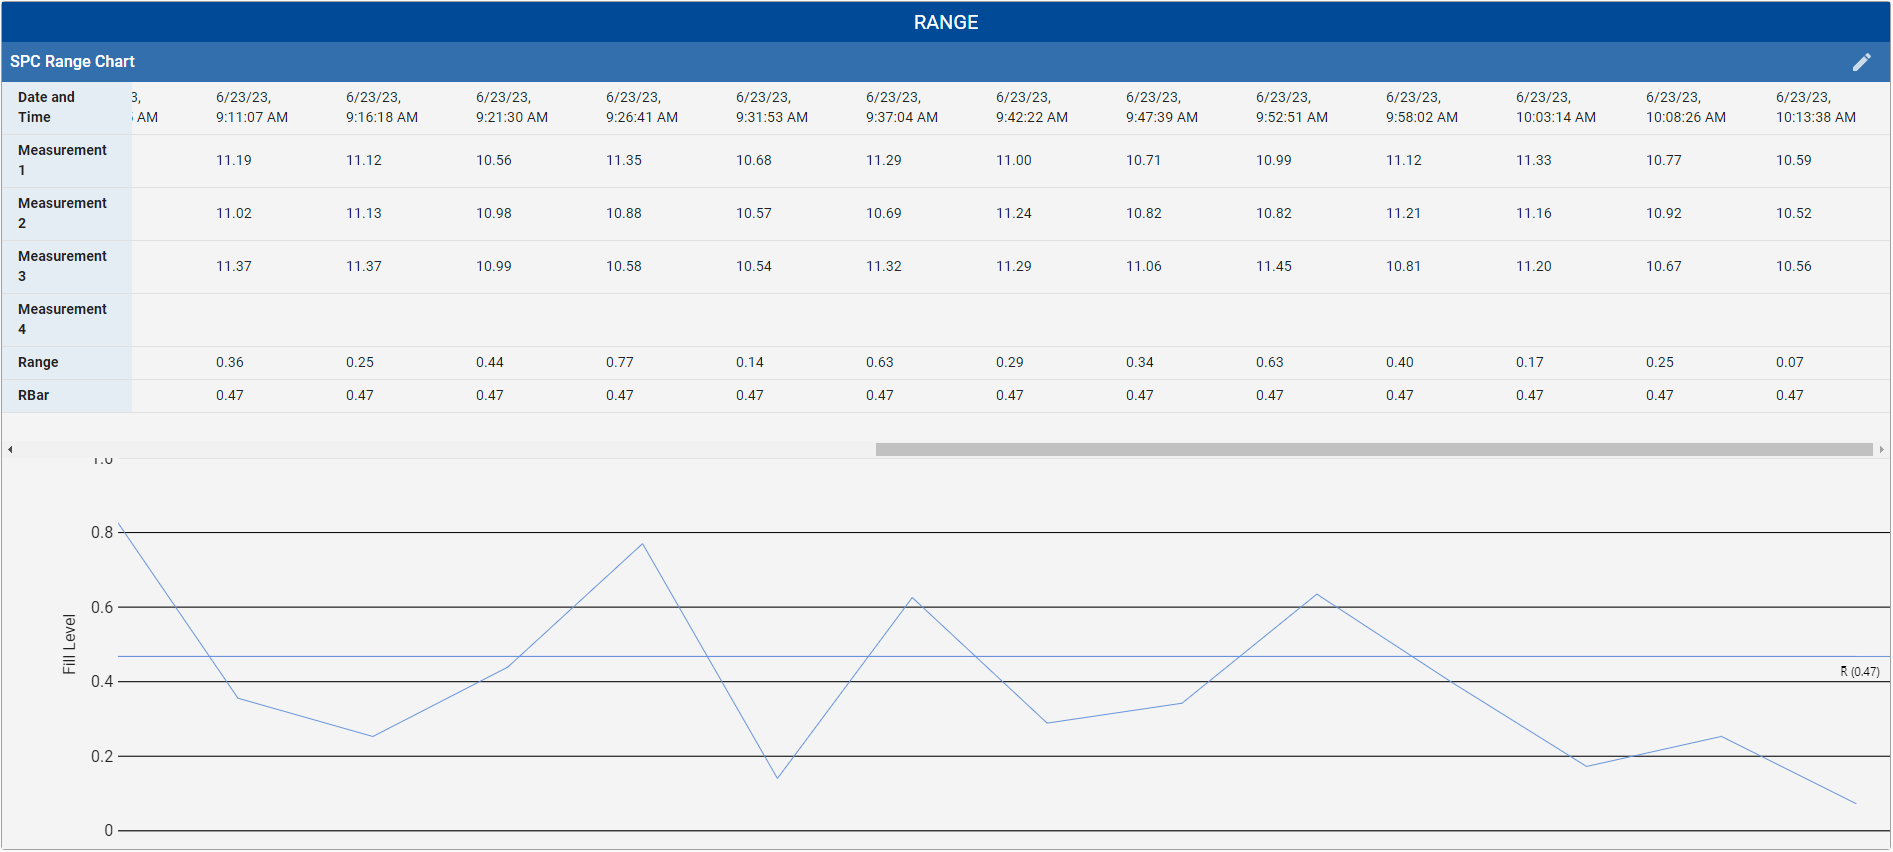Click the left scroll arrow of the table
This screenshot has height=852, width=1893.
[x=10, y=450]
